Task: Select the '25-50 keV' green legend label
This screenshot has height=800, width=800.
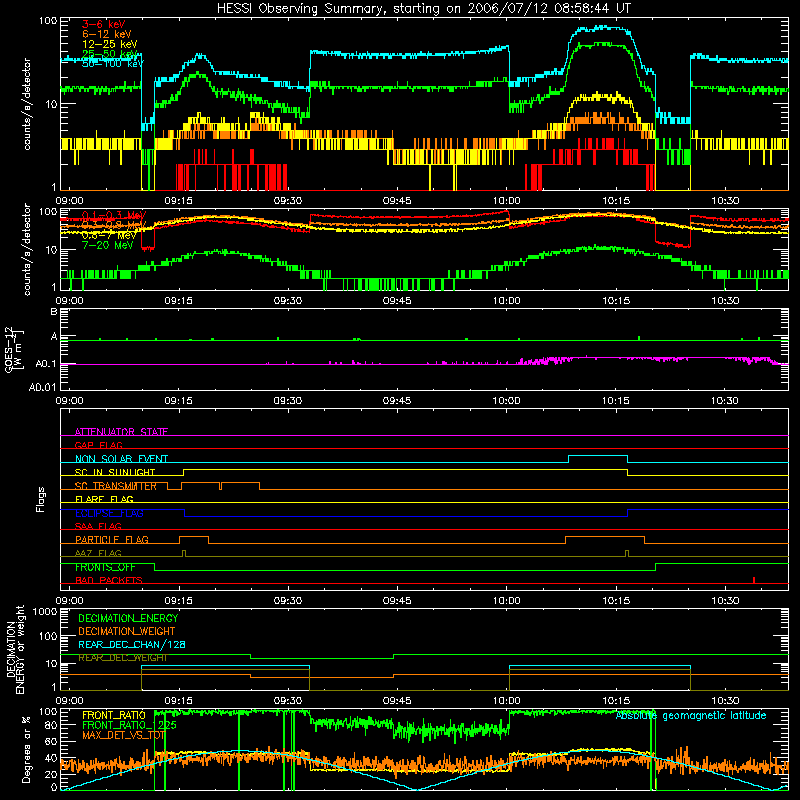Action: click(x=110, y=54)
